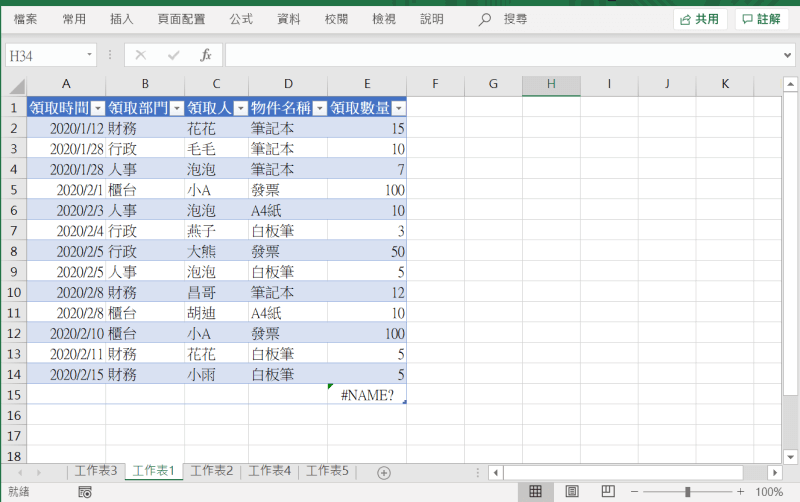Switch to Page Break Preview icon
Viewport: 800px width, 502px height.
608,491
